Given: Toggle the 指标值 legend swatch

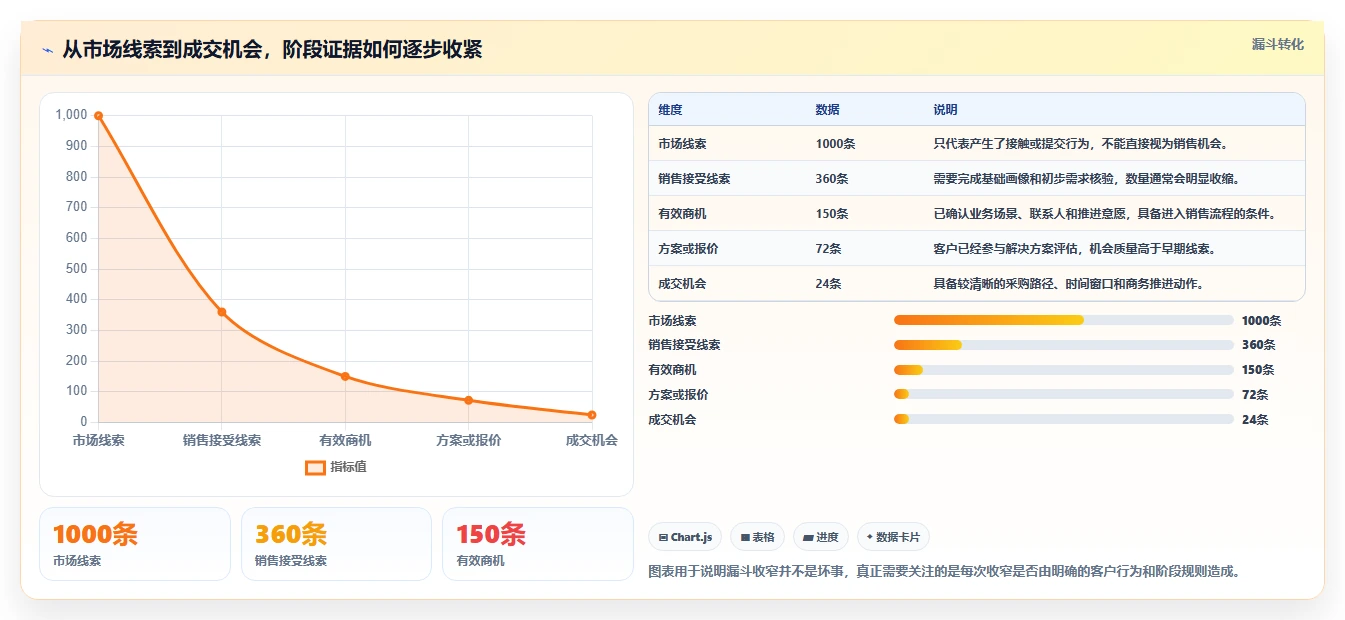Looking at the screenshot, I should pyautogui.click(x=315, y=467).
